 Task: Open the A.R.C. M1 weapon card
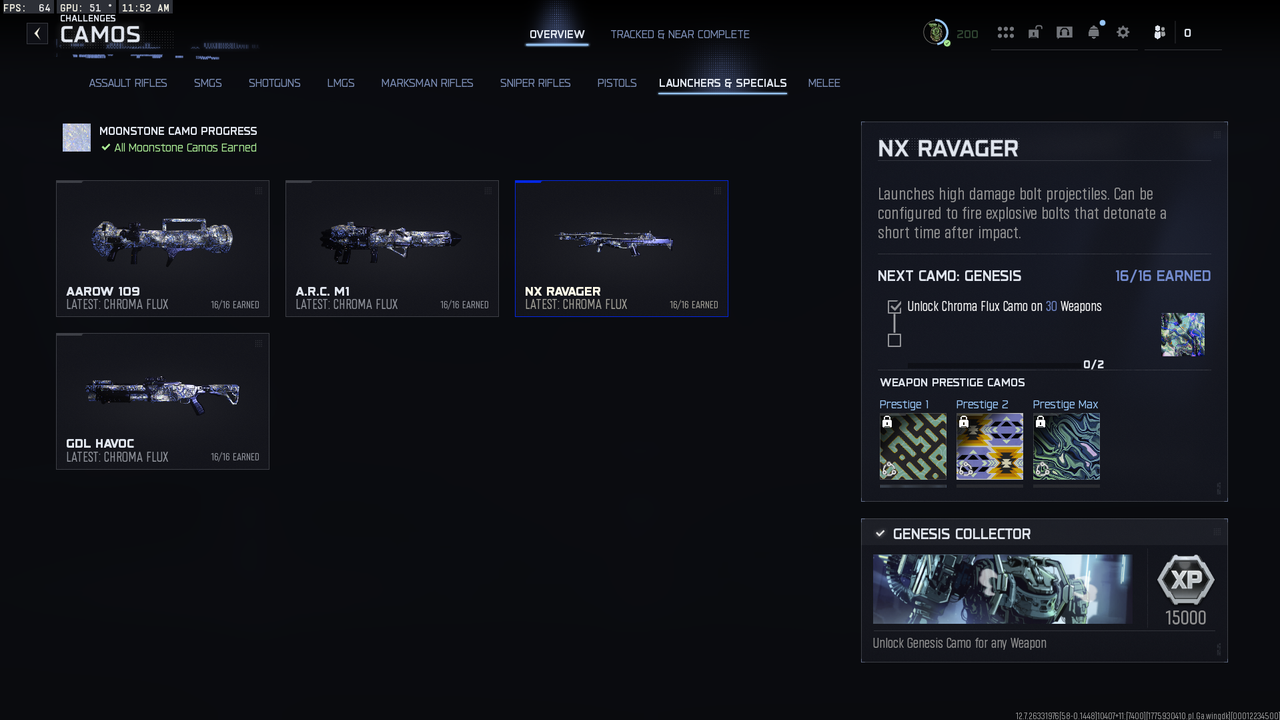coord(392,248)
